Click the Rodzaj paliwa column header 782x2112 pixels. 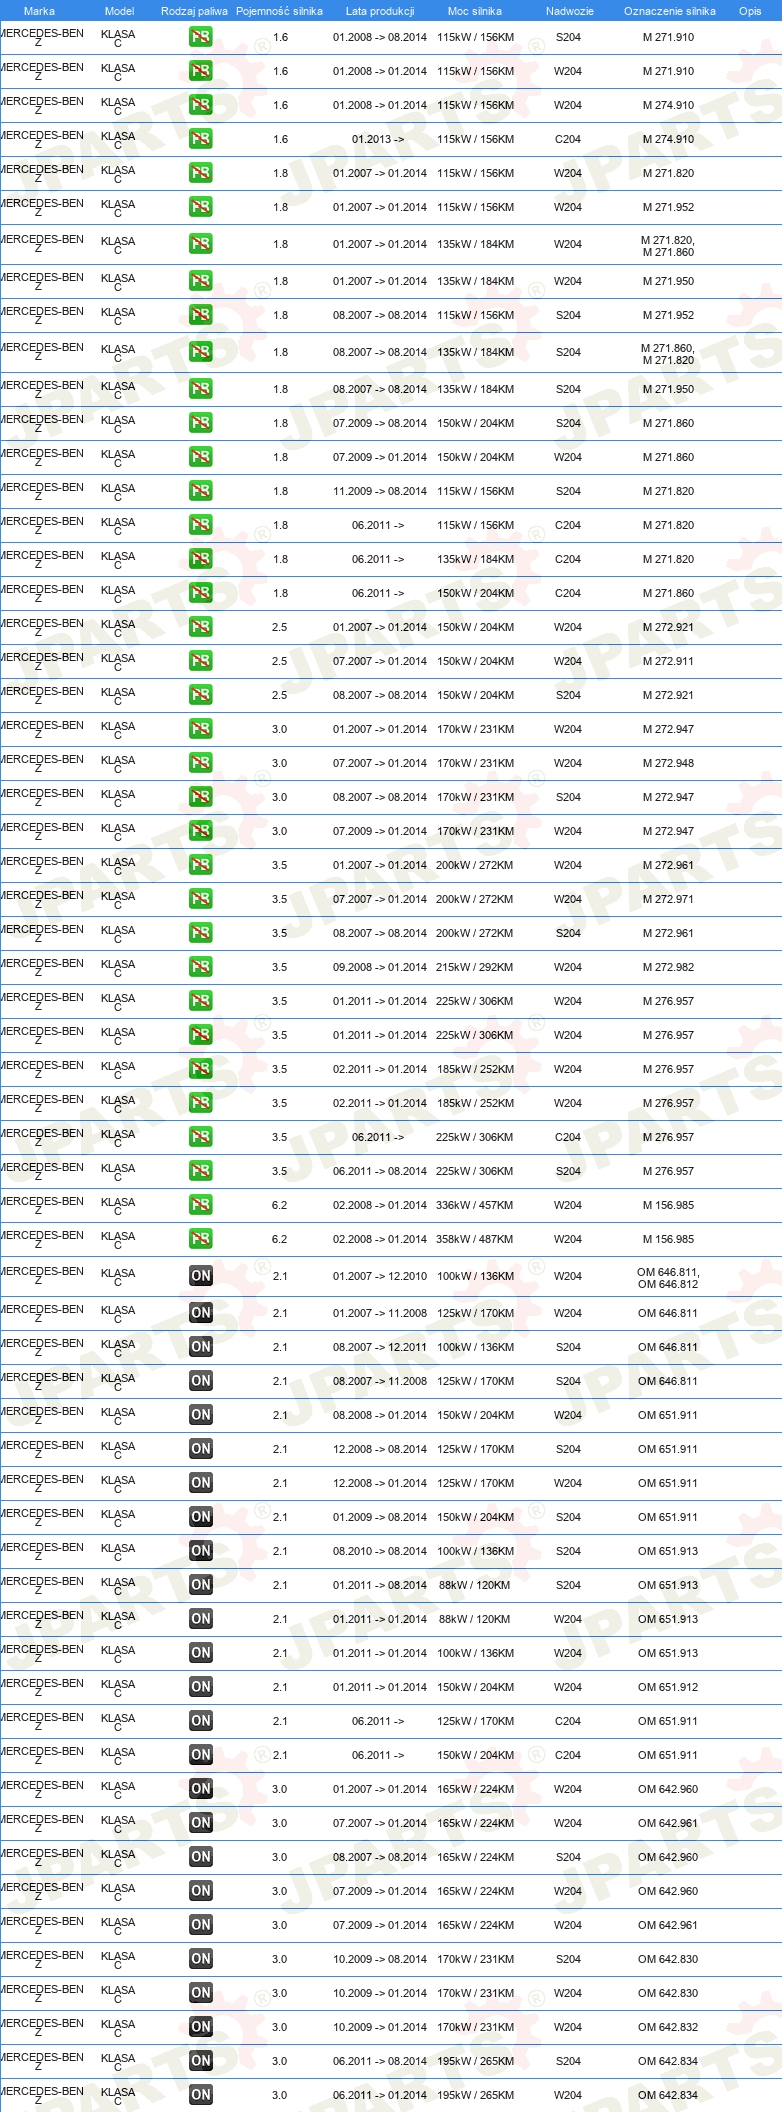[194, 11]
